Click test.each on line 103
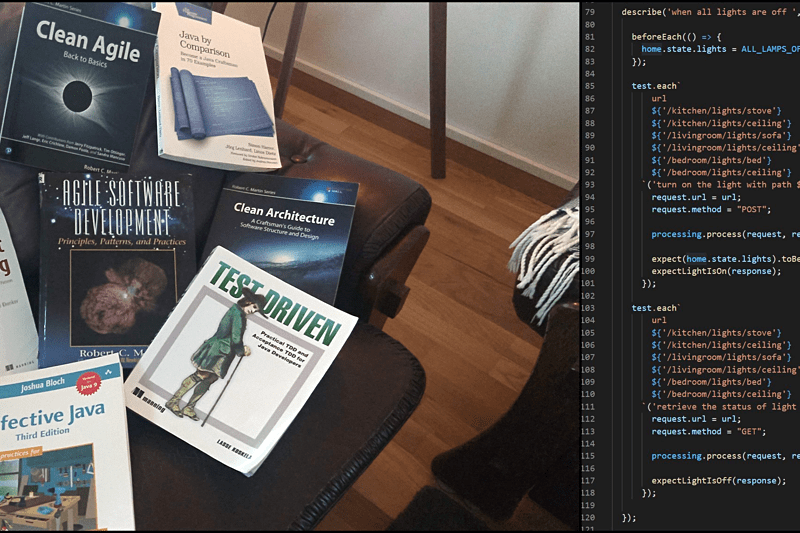 [x=656, y=308]
